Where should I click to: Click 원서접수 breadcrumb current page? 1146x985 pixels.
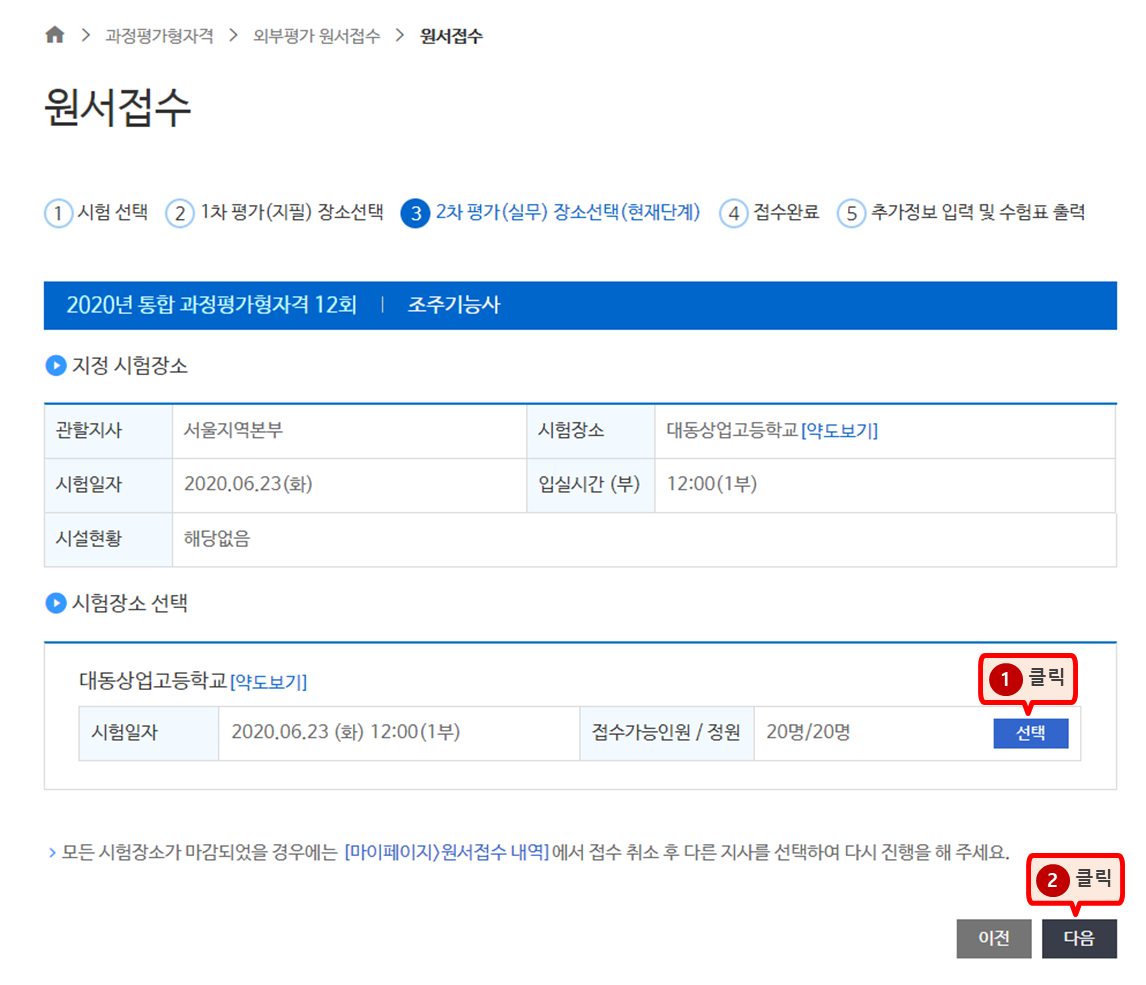(451, 36)
